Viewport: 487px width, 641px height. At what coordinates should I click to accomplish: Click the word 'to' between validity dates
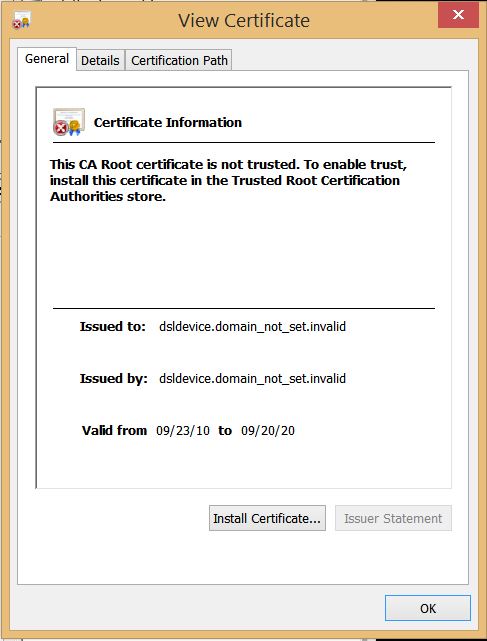click(x=225, y=430)
